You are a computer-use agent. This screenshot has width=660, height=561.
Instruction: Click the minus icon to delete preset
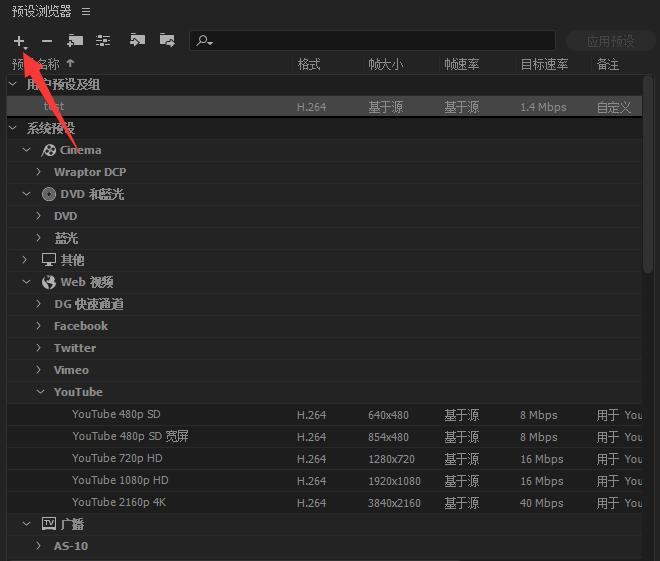click(47, 41)
